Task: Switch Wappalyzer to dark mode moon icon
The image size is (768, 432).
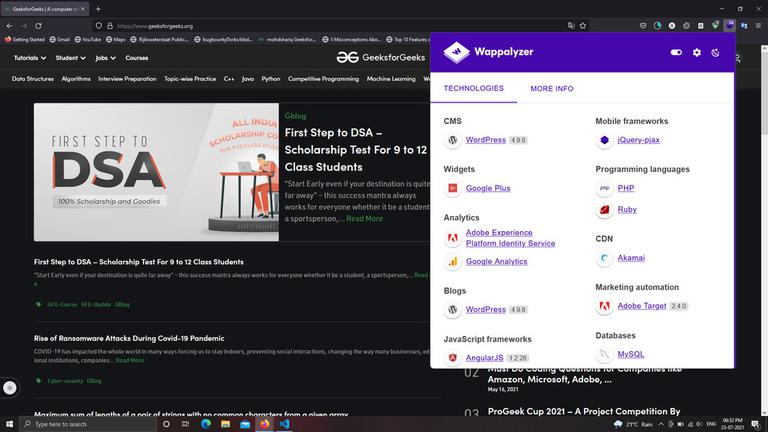Action: 716,52
